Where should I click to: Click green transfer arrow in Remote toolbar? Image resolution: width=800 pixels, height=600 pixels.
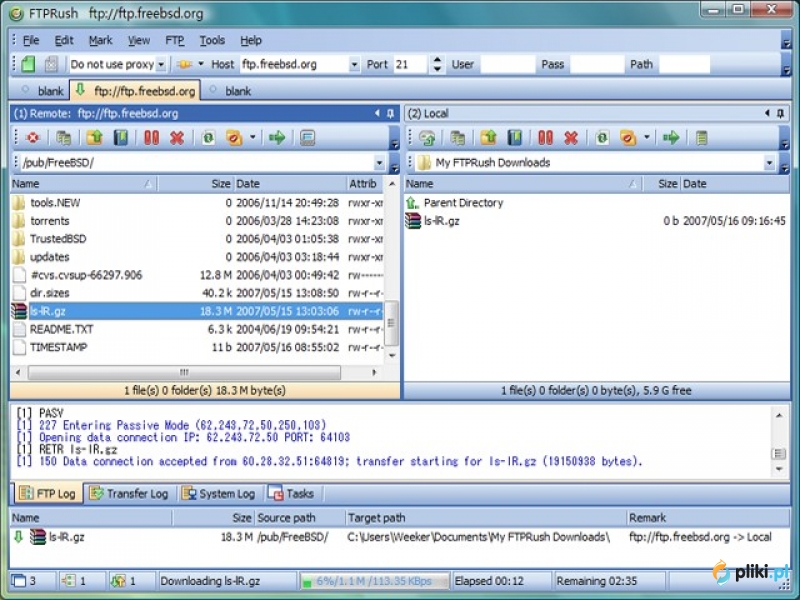tap(277, 137)
